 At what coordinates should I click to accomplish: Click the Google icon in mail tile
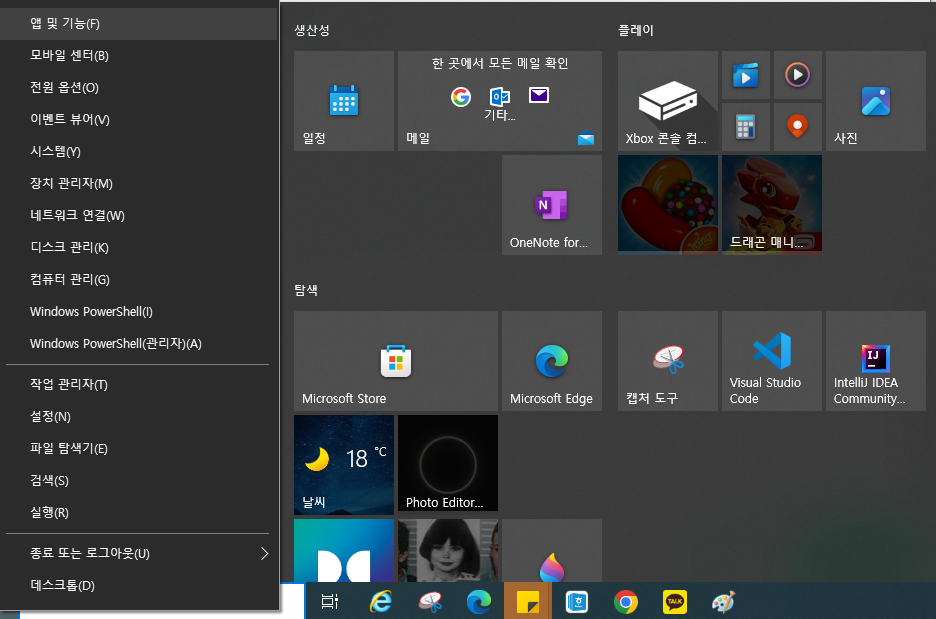[461, 97]
